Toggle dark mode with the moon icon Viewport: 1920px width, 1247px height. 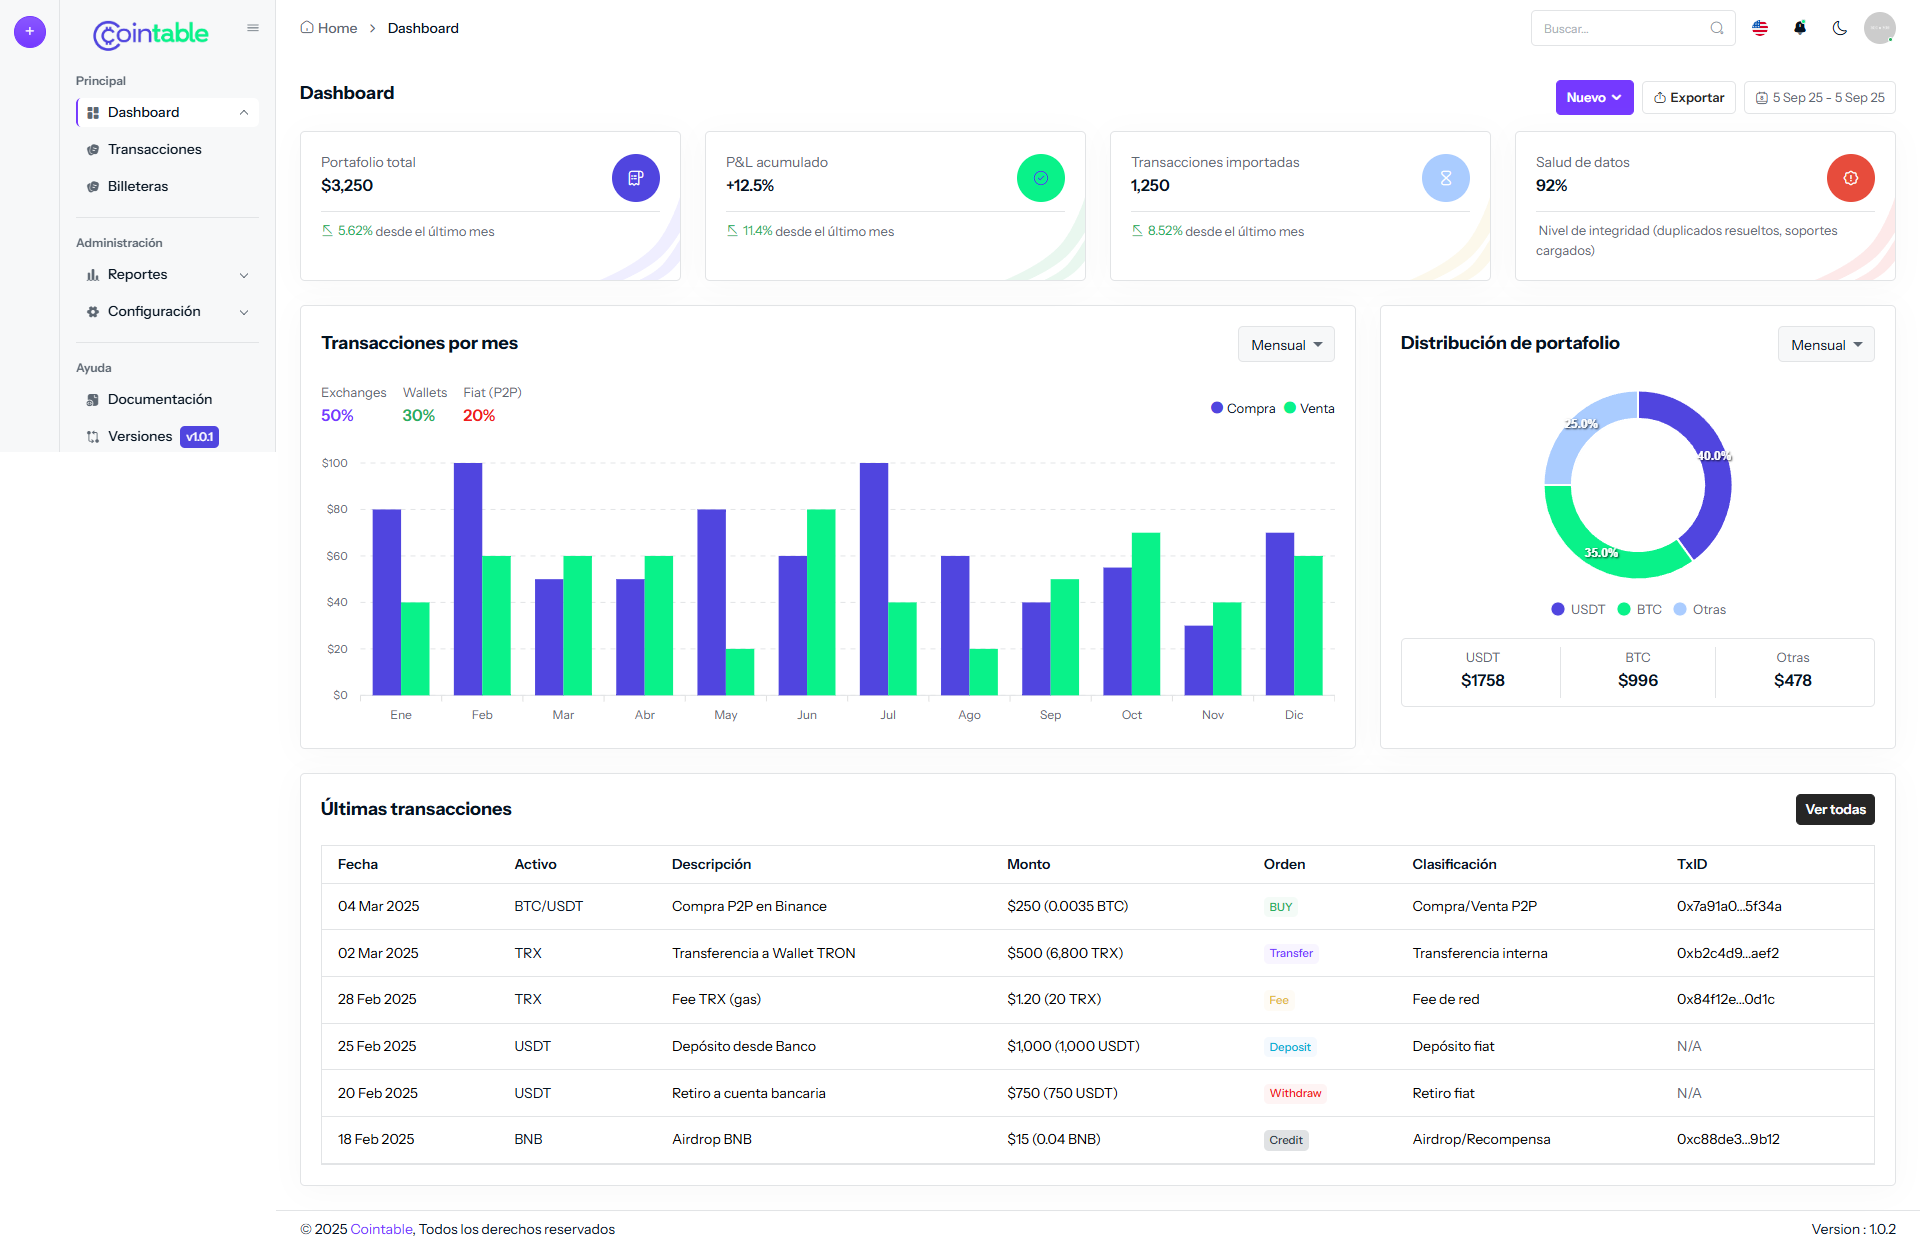(x=1840, y=28)
